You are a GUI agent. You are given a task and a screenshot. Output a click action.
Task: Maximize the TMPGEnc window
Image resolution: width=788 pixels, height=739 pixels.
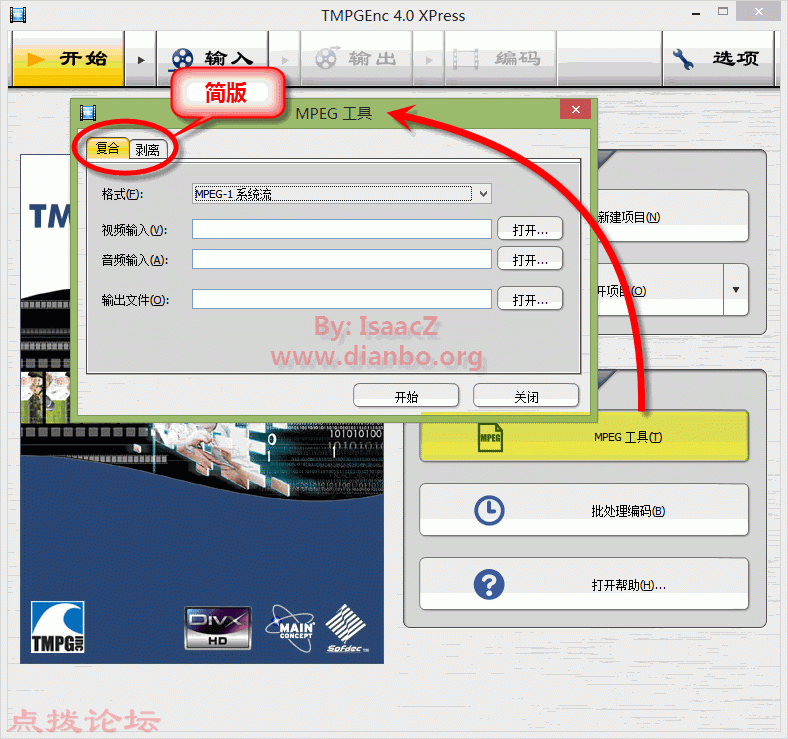[723, 12]
